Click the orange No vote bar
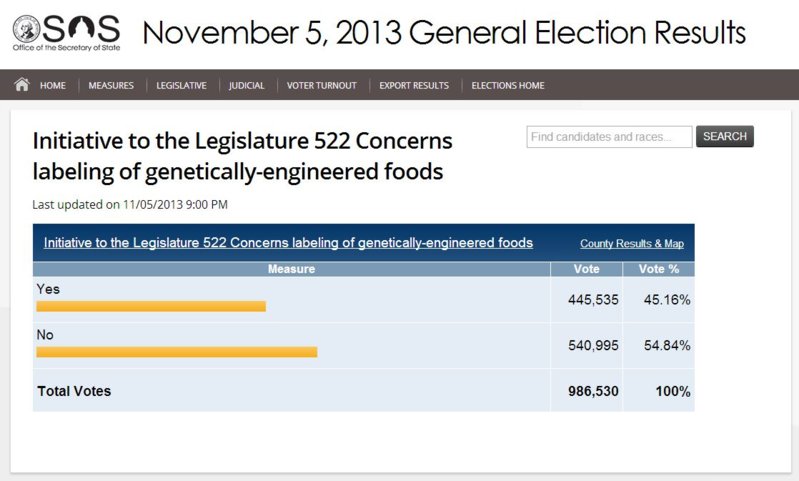 tap(177, 352)
